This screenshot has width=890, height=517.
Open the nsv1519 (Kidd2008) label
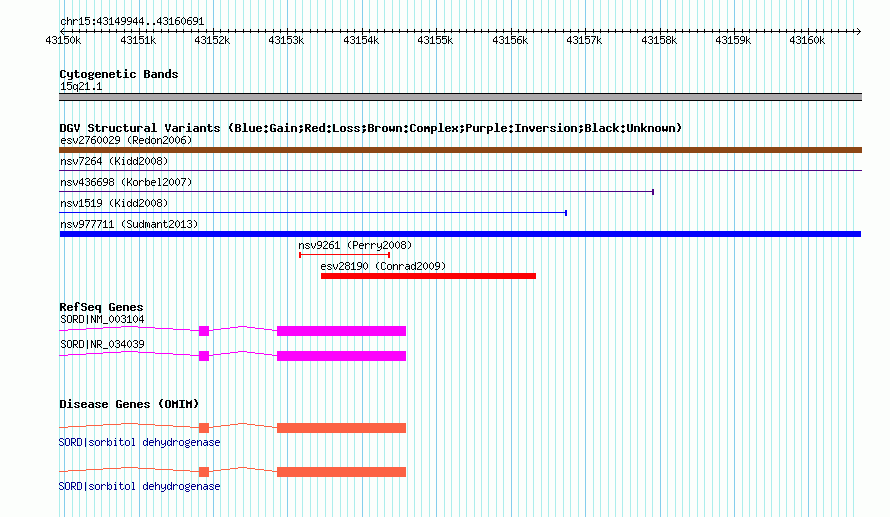click(x=114, y=203)
